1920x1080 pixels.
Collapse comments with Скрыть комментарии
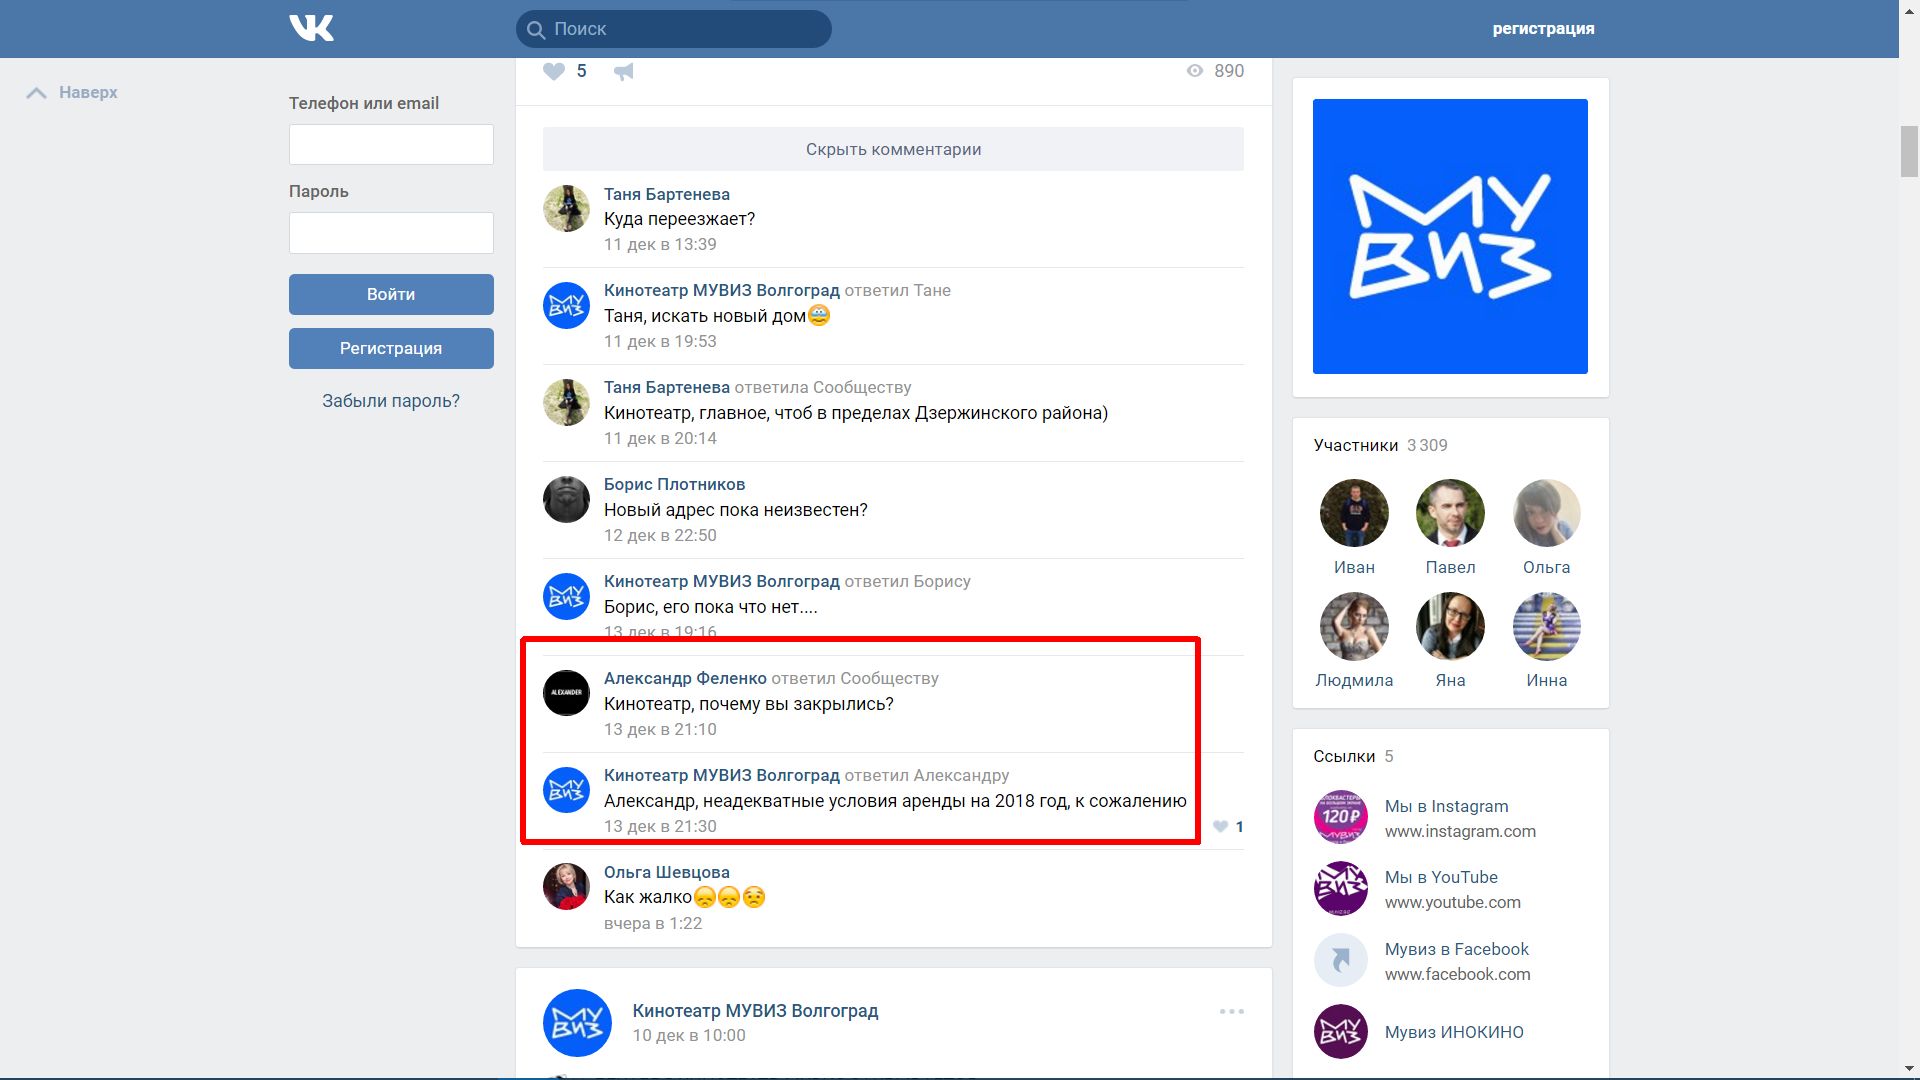[x=893, y=149]
